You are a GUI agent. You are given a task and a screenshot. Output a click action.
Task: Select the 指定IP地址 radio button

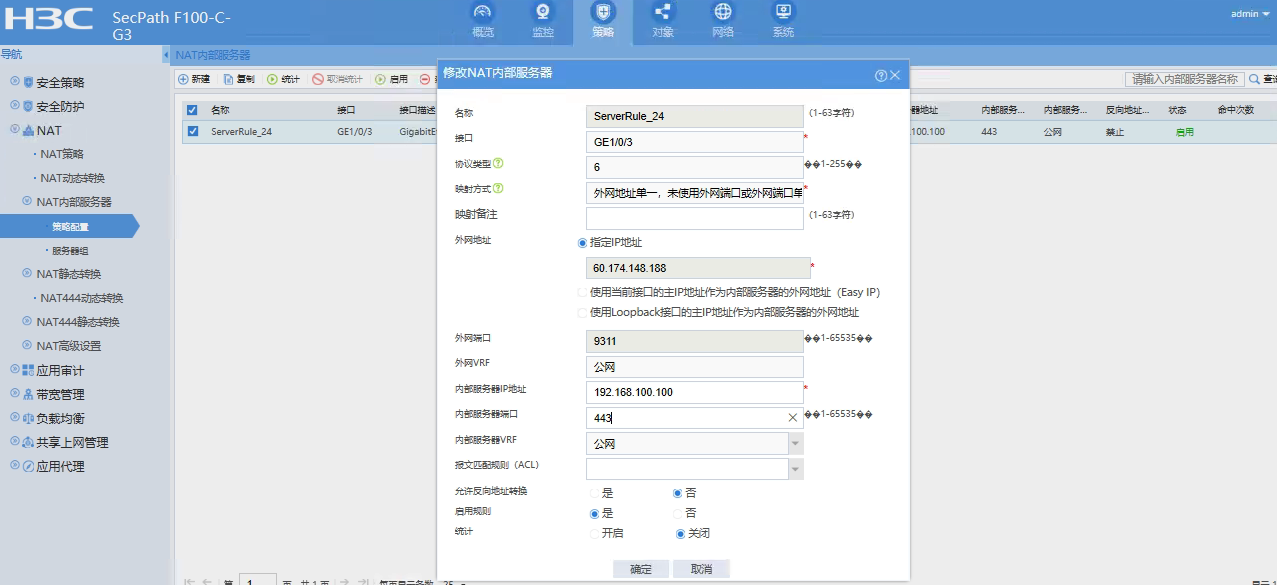pyautogui.click(x=583, y=242)
